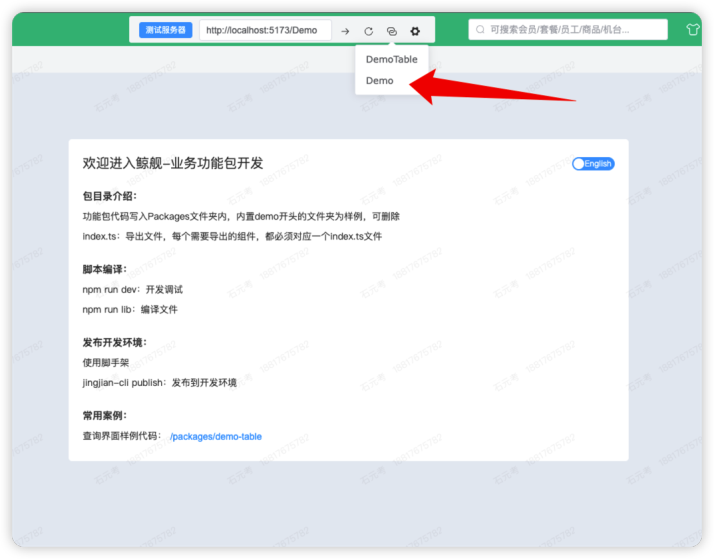Click the 欢迎进入鲸舰 welcome heading
714x559 pixels.
click(173, 163)
